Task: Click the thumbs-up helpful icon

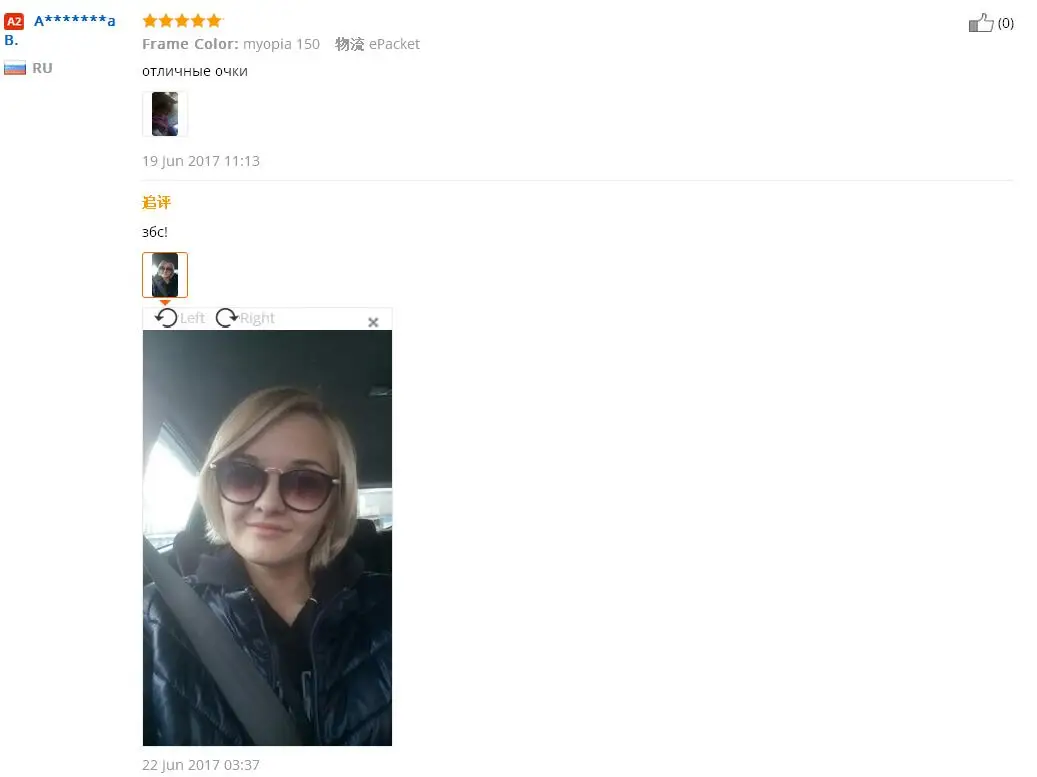Action: (x=981, y=23)
